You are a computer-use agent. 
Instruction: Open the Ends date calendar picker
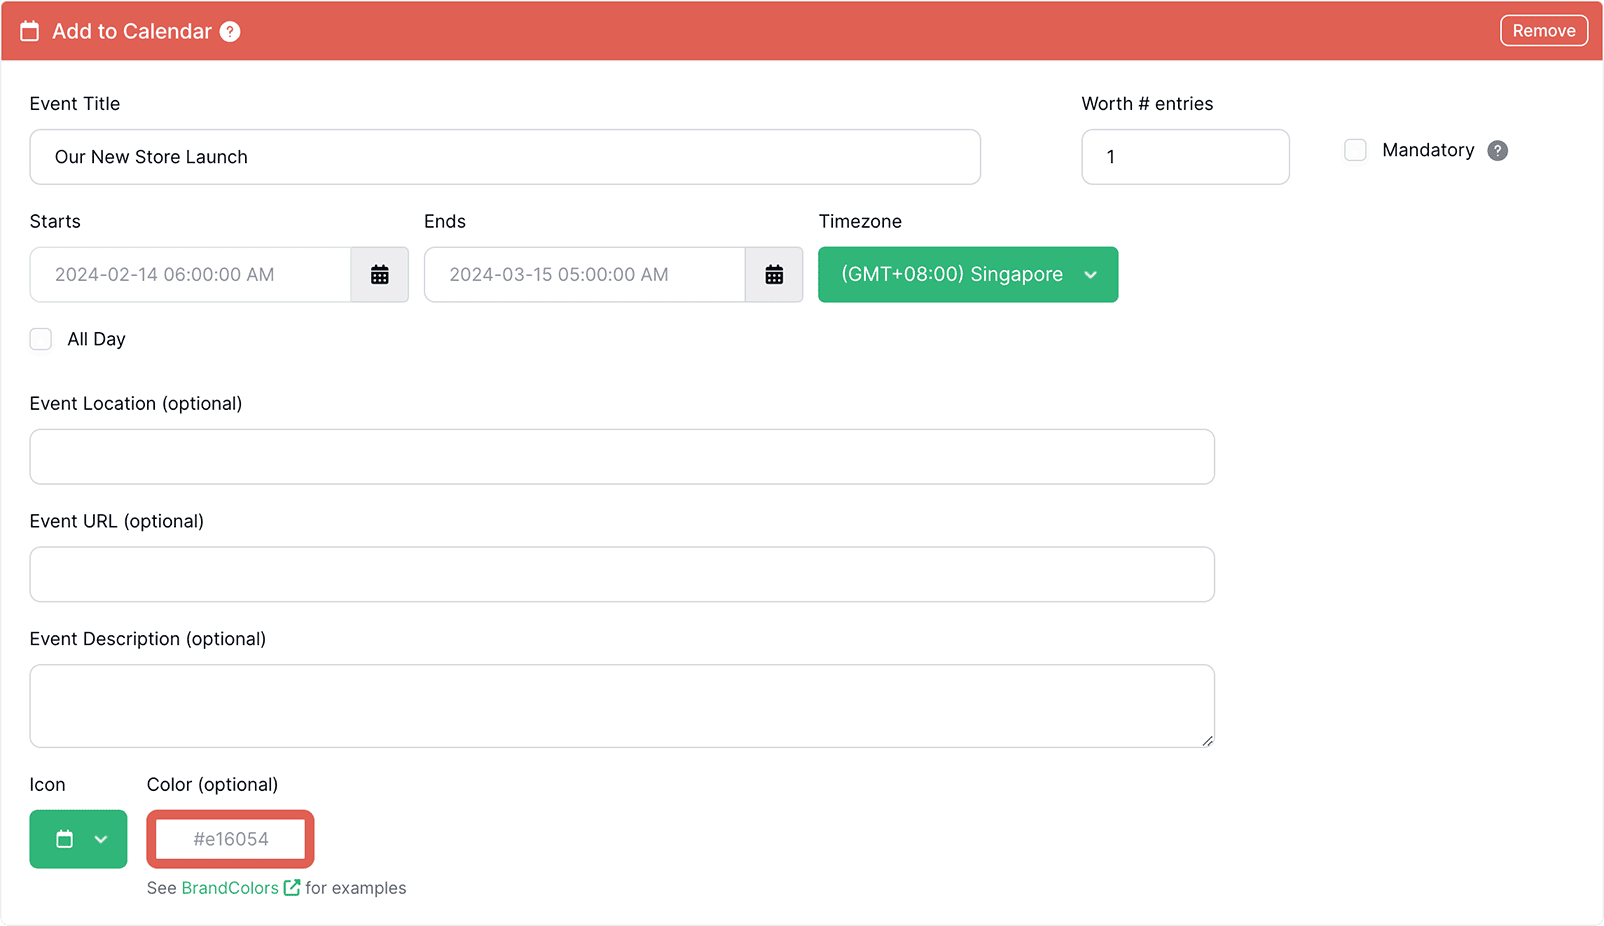[x=775, y=274]
